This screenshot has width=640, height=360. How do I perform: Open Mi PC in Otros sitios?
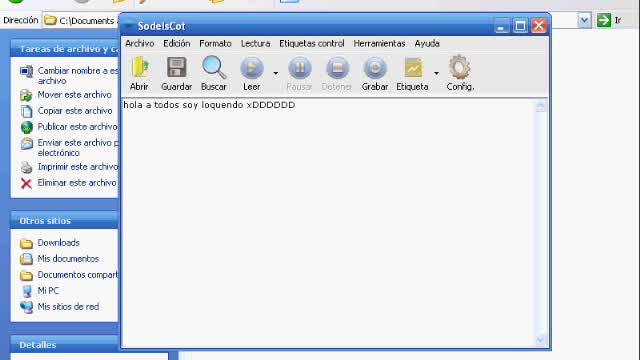click(48, 291)
